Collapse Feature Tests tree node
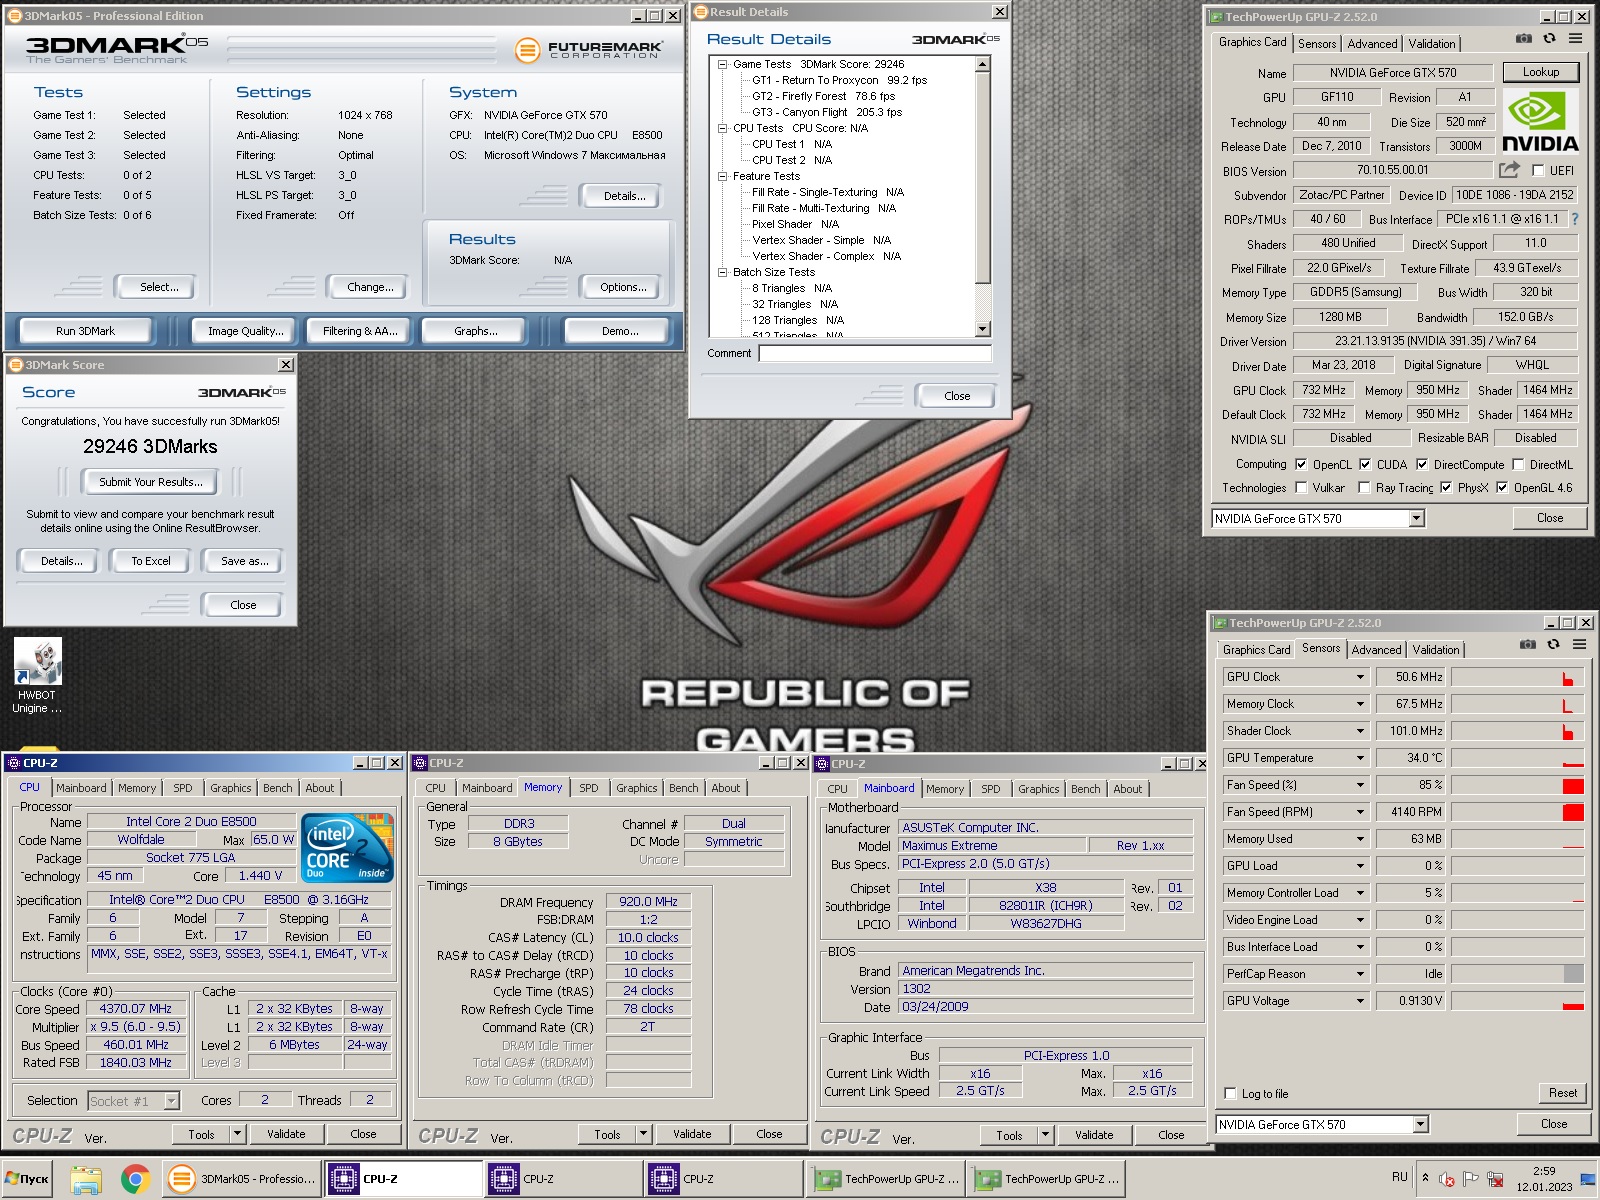This screenshot has height=1200, width=1600. click(x=722, y=176)
